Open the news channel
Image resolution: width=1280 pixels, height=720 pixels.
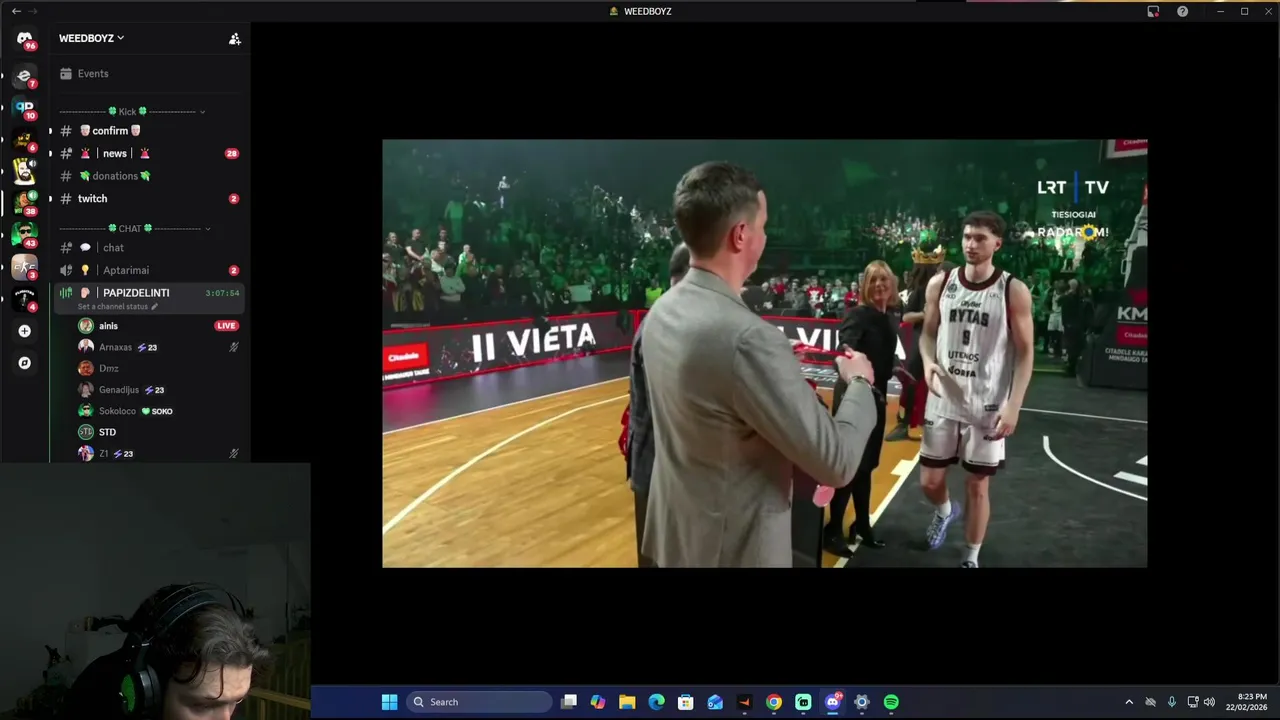click(x=147, y=153)
